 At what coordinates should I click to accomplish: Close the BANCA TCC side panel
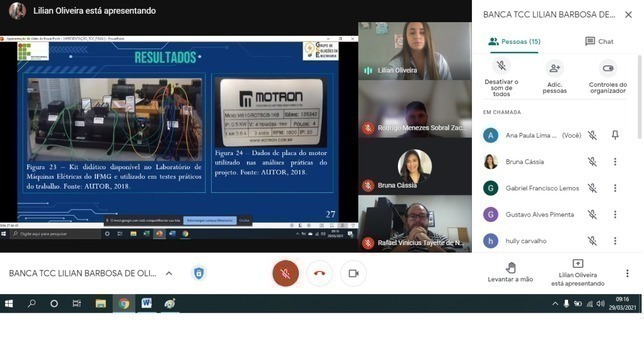click(628, 15)
